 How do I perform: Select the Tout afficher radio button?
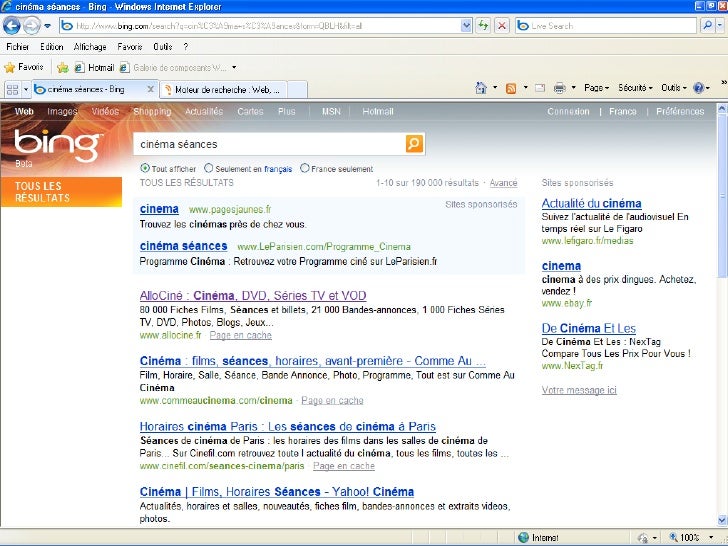click(x=145, y=168)
